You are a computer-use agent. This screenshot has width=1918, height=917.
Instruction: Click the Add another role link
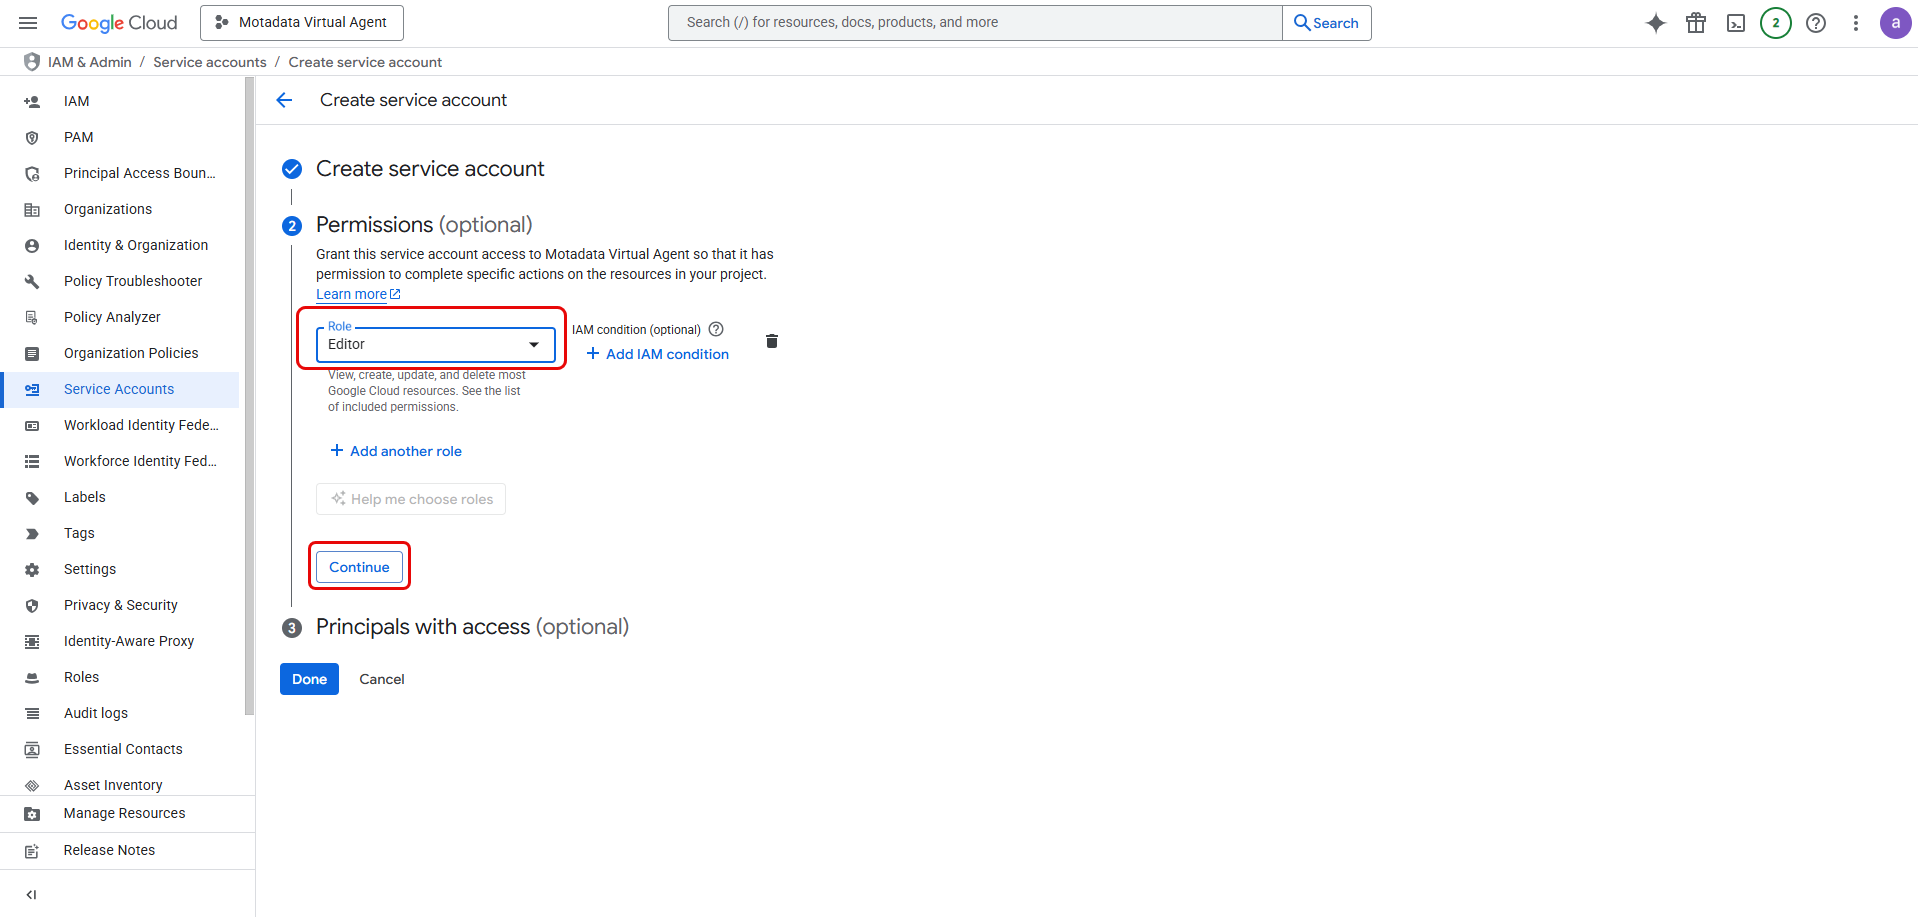[x=395, y=451]
